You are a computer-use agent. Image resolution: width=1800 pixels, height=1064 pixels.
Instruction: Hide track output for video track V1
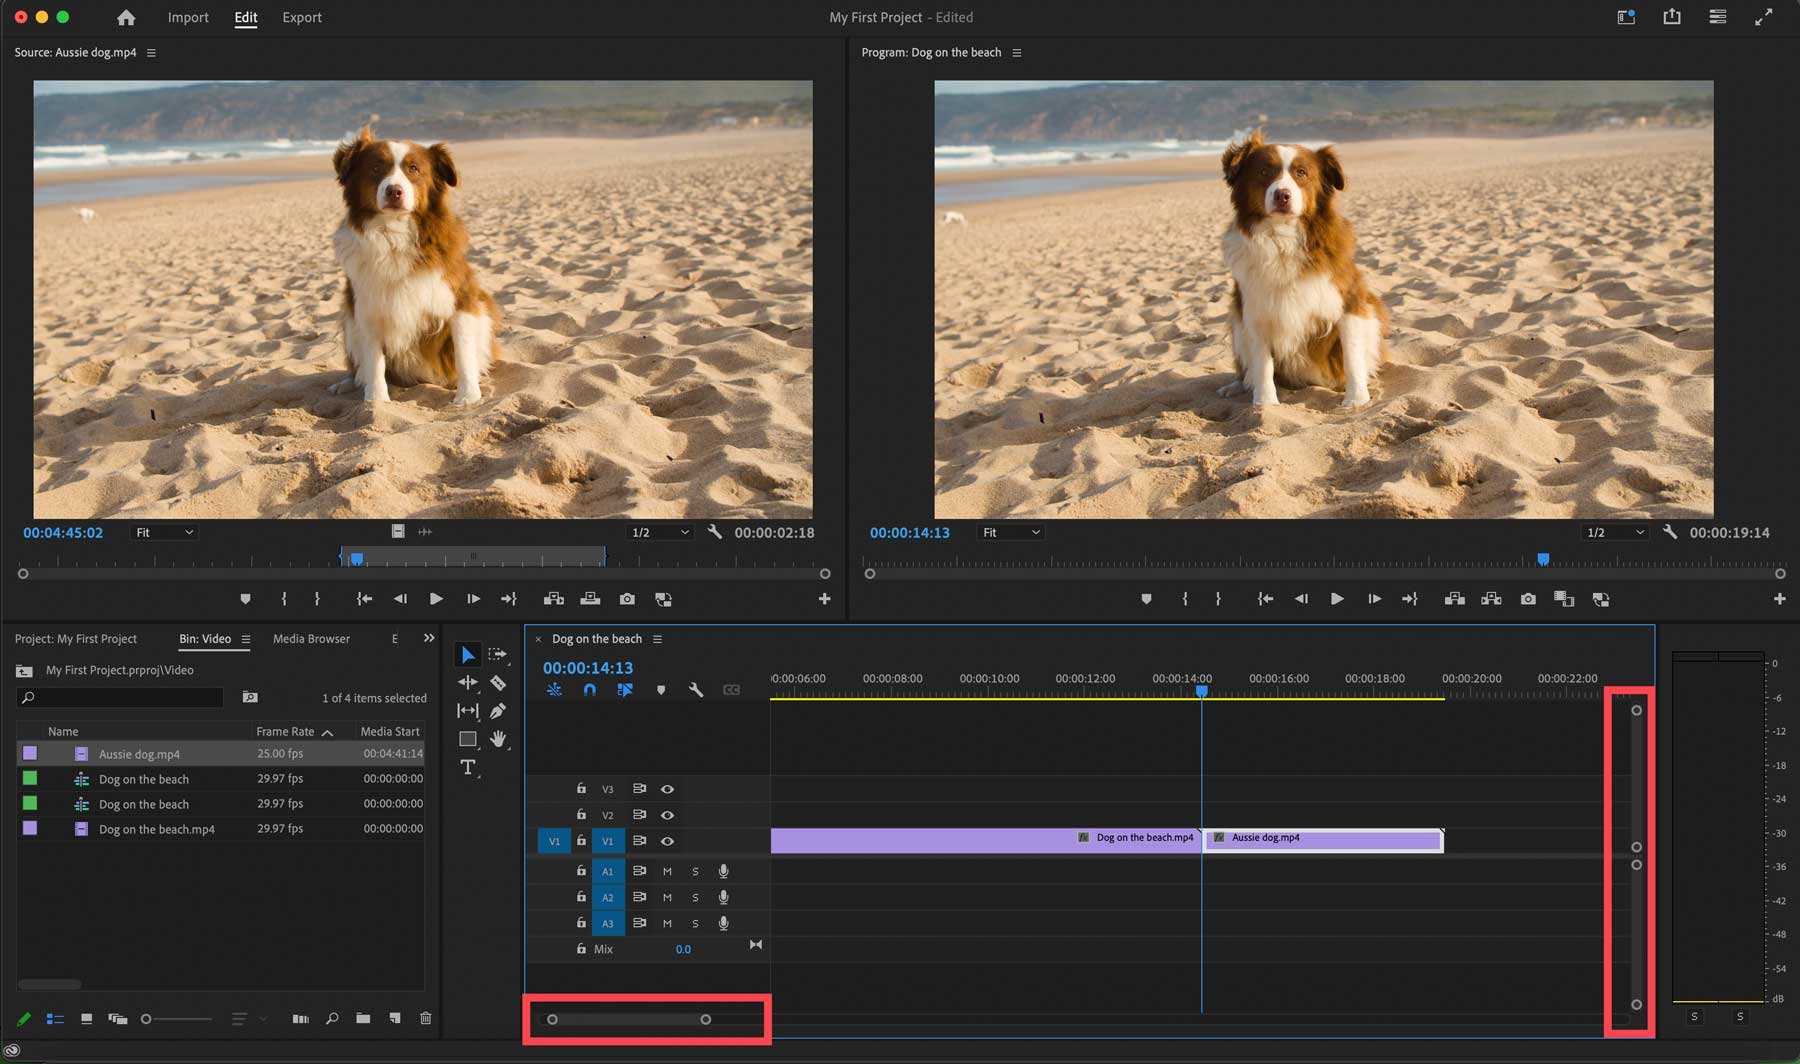(x=667, y=841)
